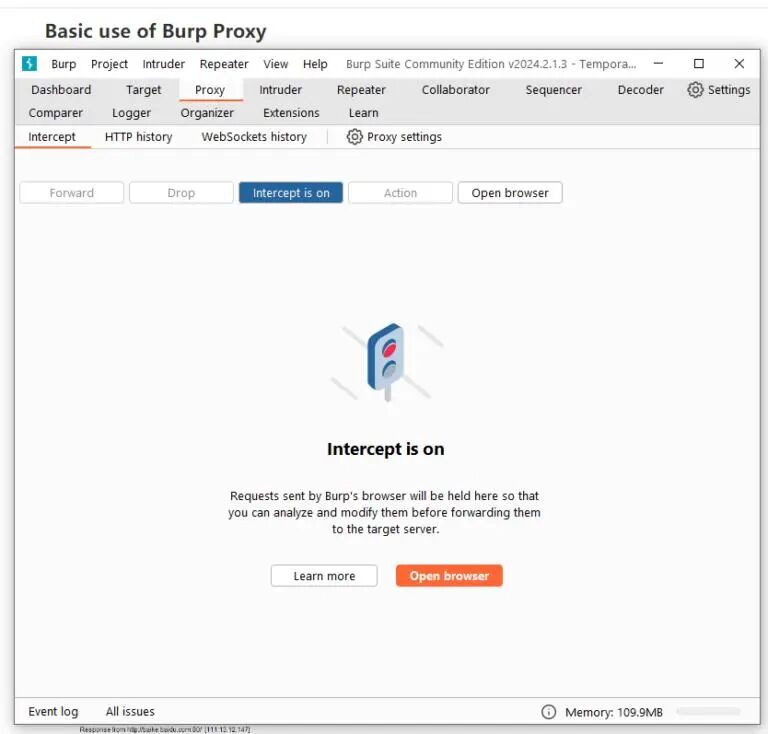Switch to the HTTP history tab
The width and height of the screenshot is (768, 734).
point(138,137)
